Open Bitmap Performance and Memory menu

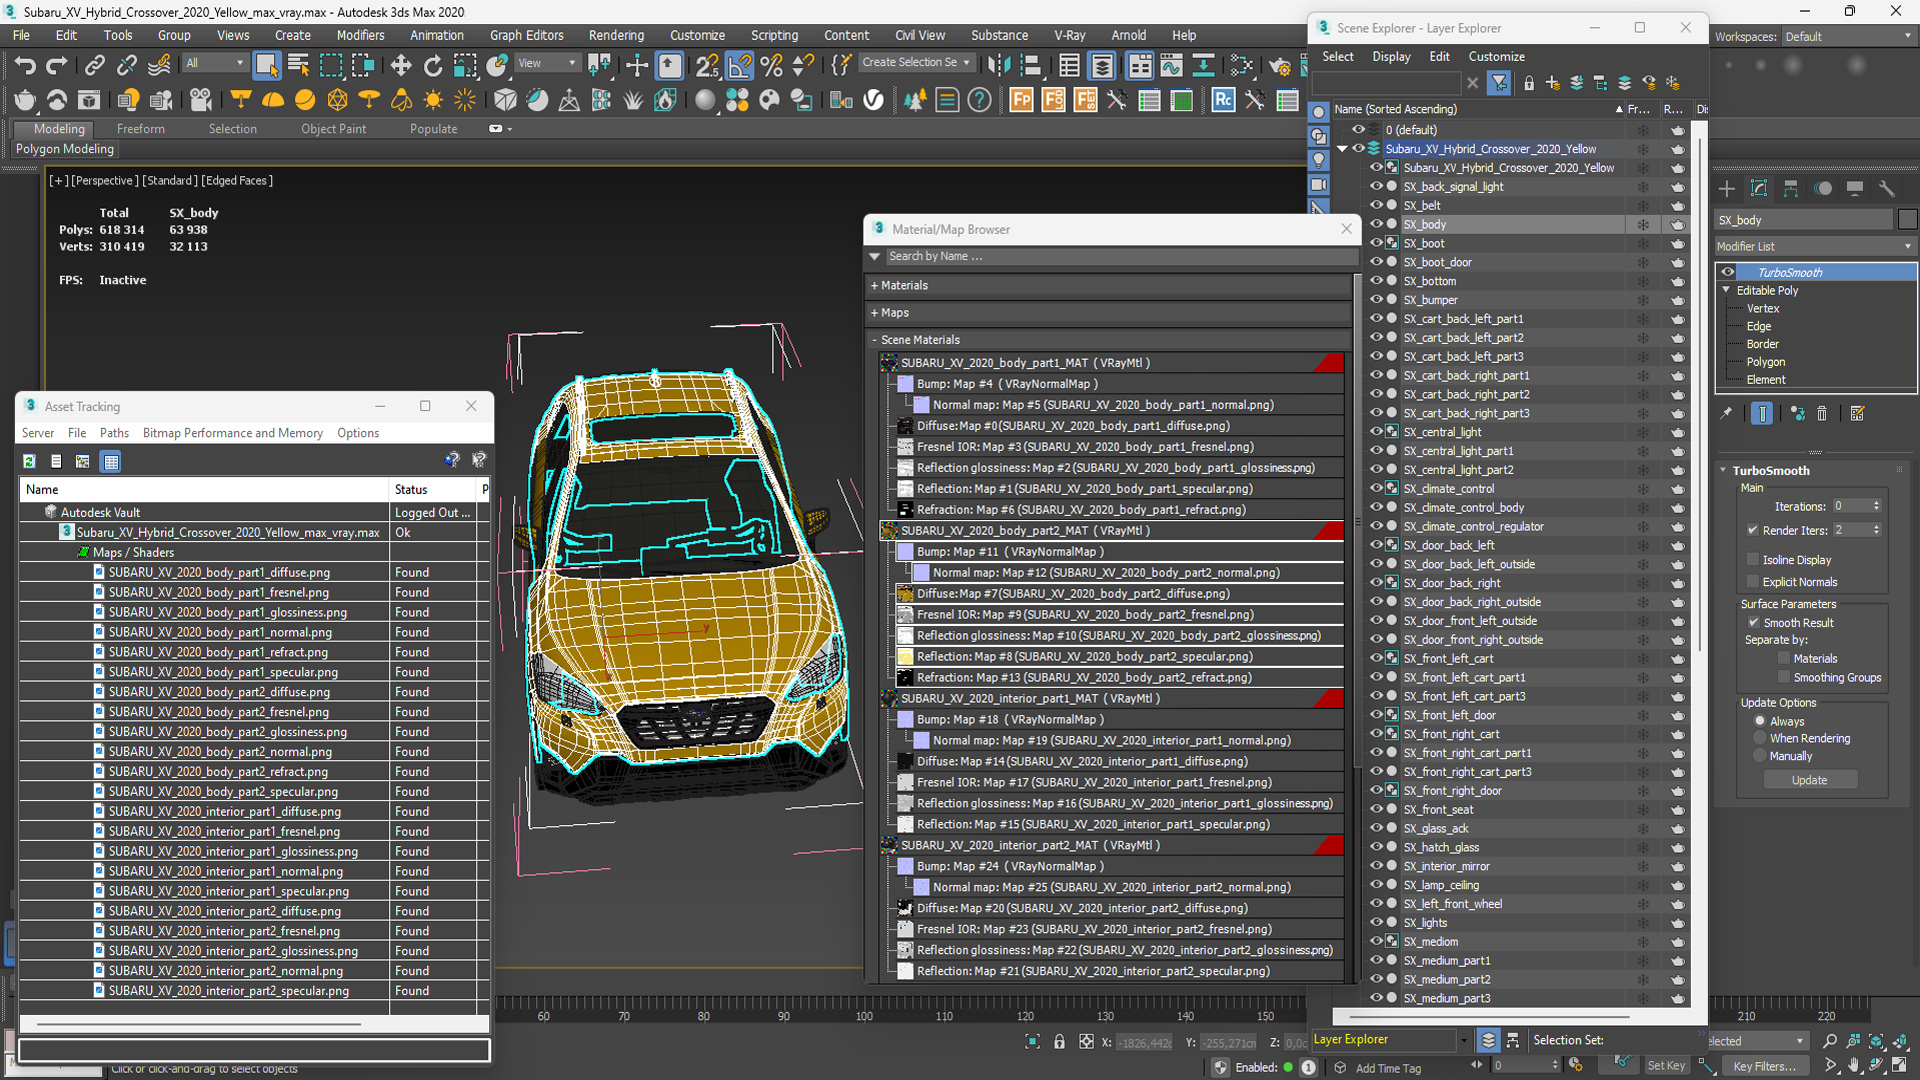[232, 433]
